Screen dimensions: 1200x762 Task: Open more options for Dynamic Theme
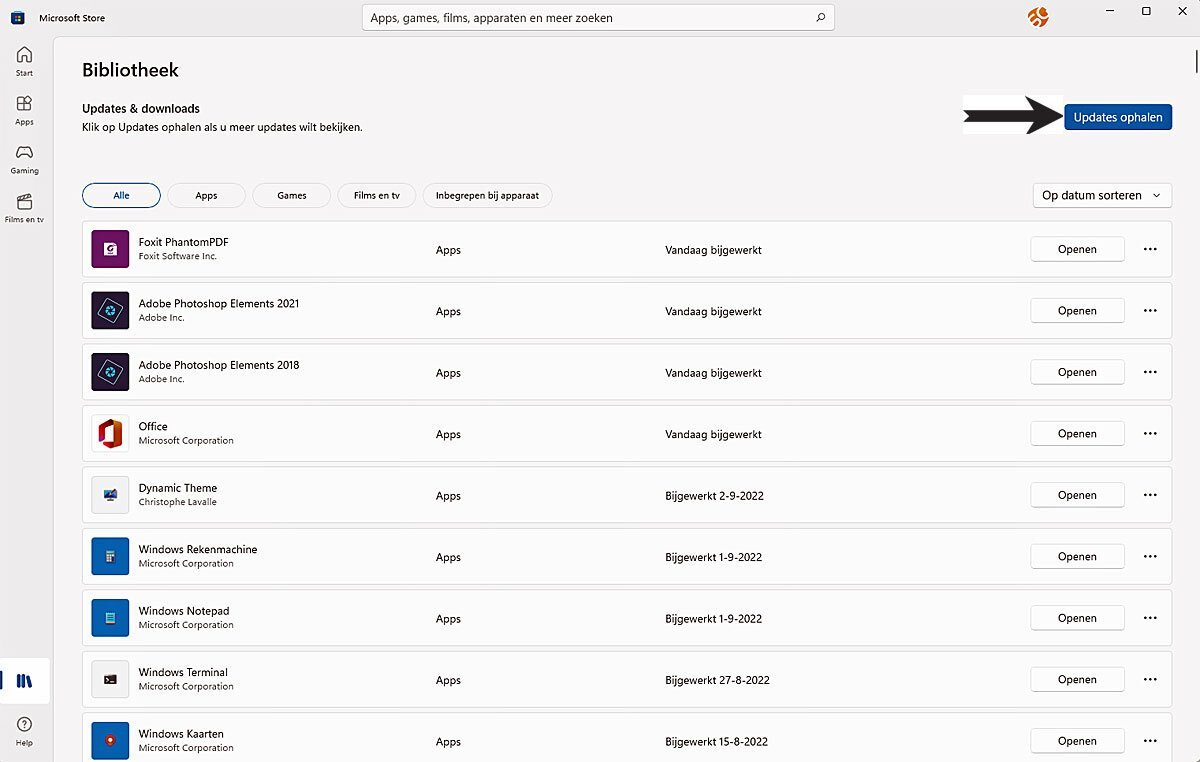coord(1150,495)
